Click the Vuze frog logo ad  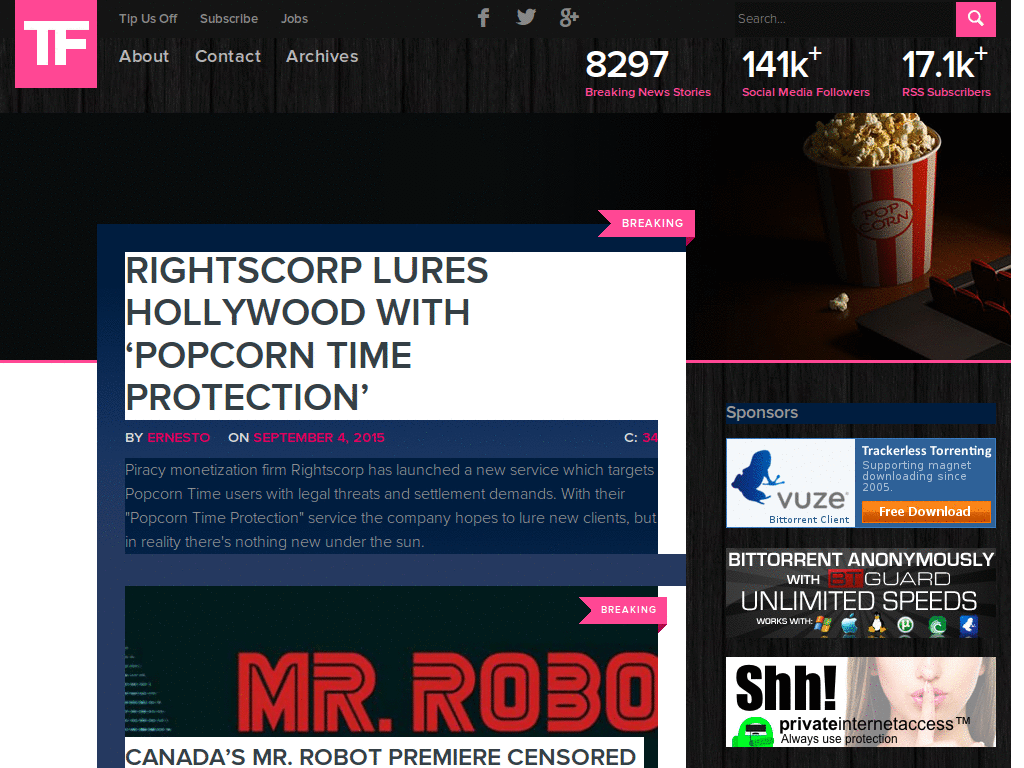(x=791, y=483)
